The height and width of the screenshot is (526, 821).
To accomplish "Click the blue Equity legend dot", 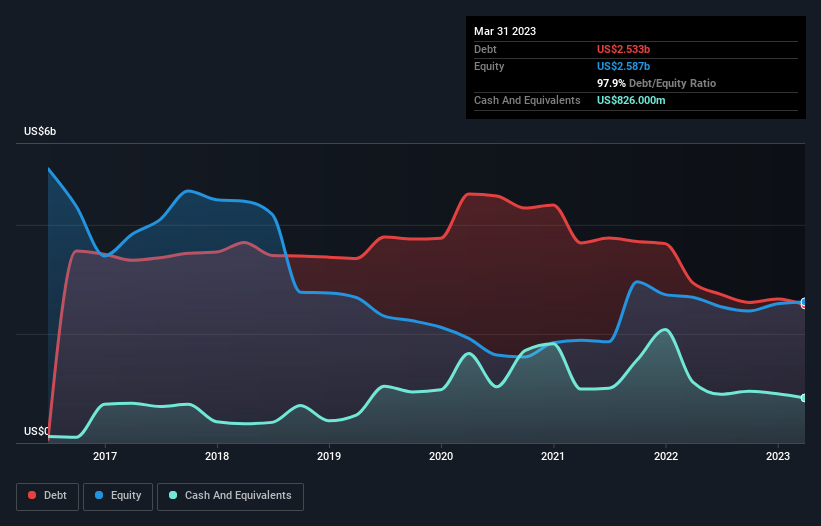I will (99, 495).
